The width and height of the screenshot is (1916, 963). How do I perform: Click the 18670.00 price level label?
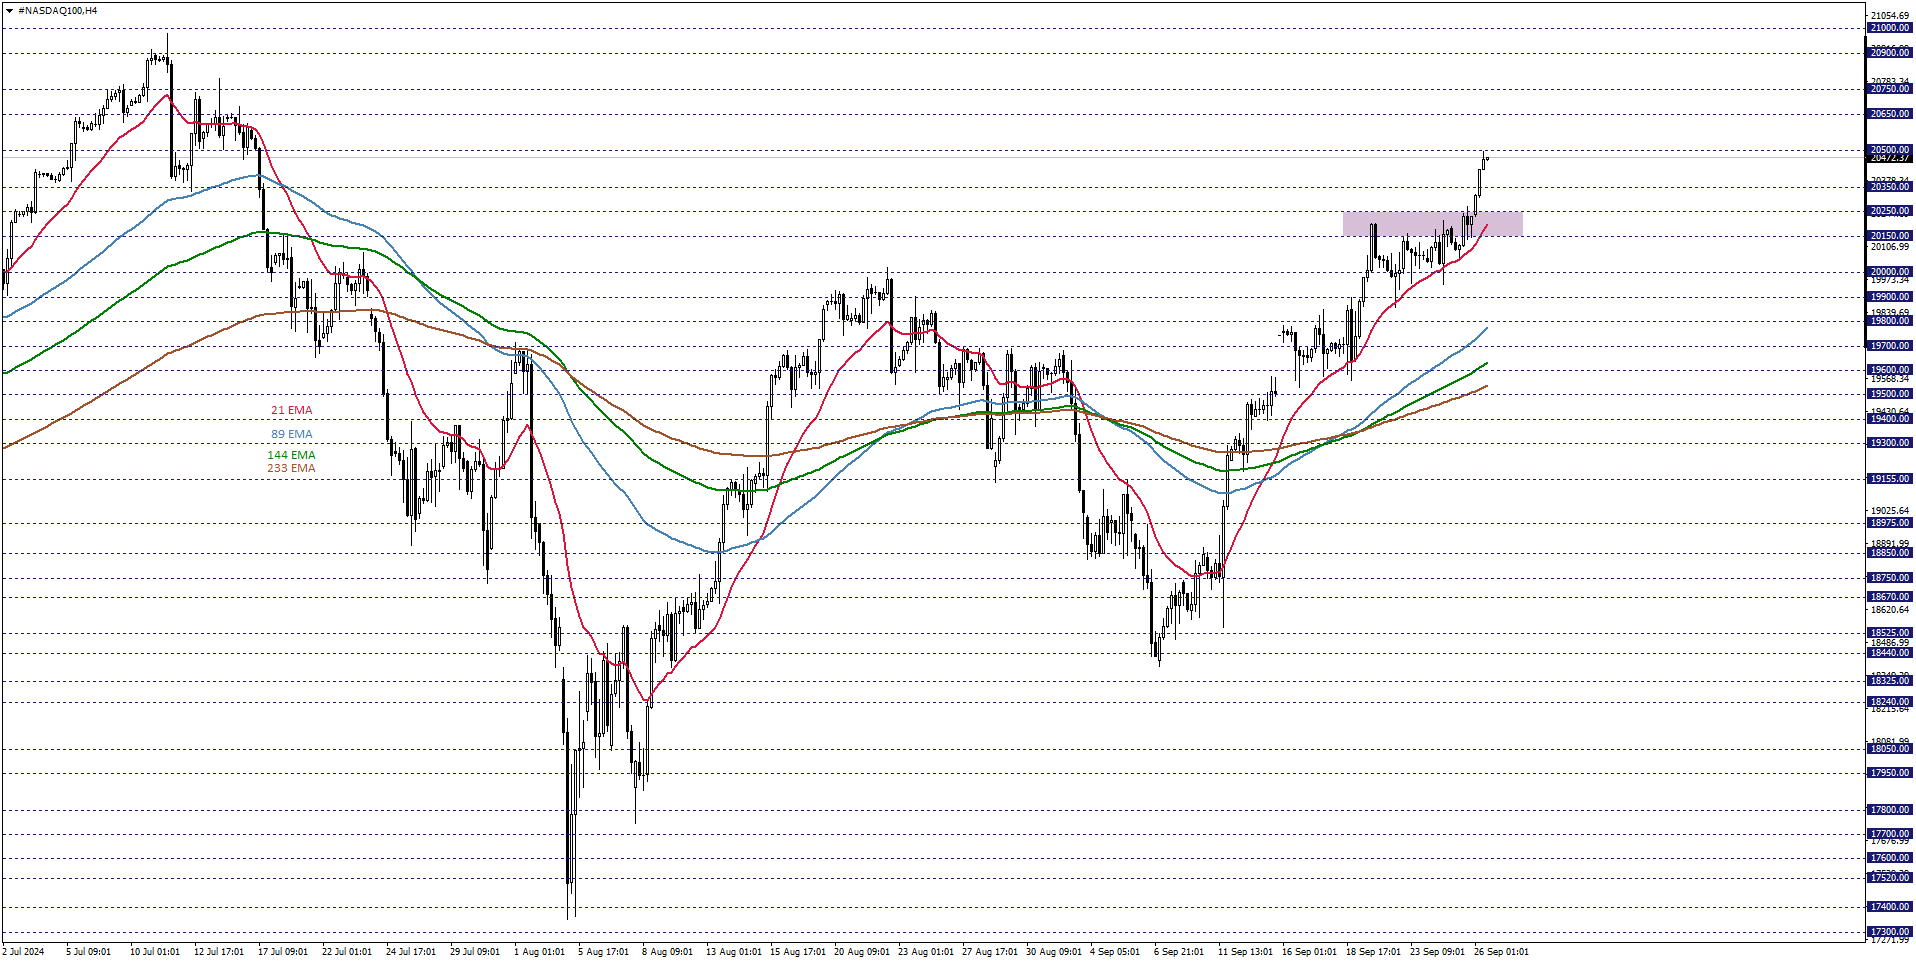point(1890,597)
